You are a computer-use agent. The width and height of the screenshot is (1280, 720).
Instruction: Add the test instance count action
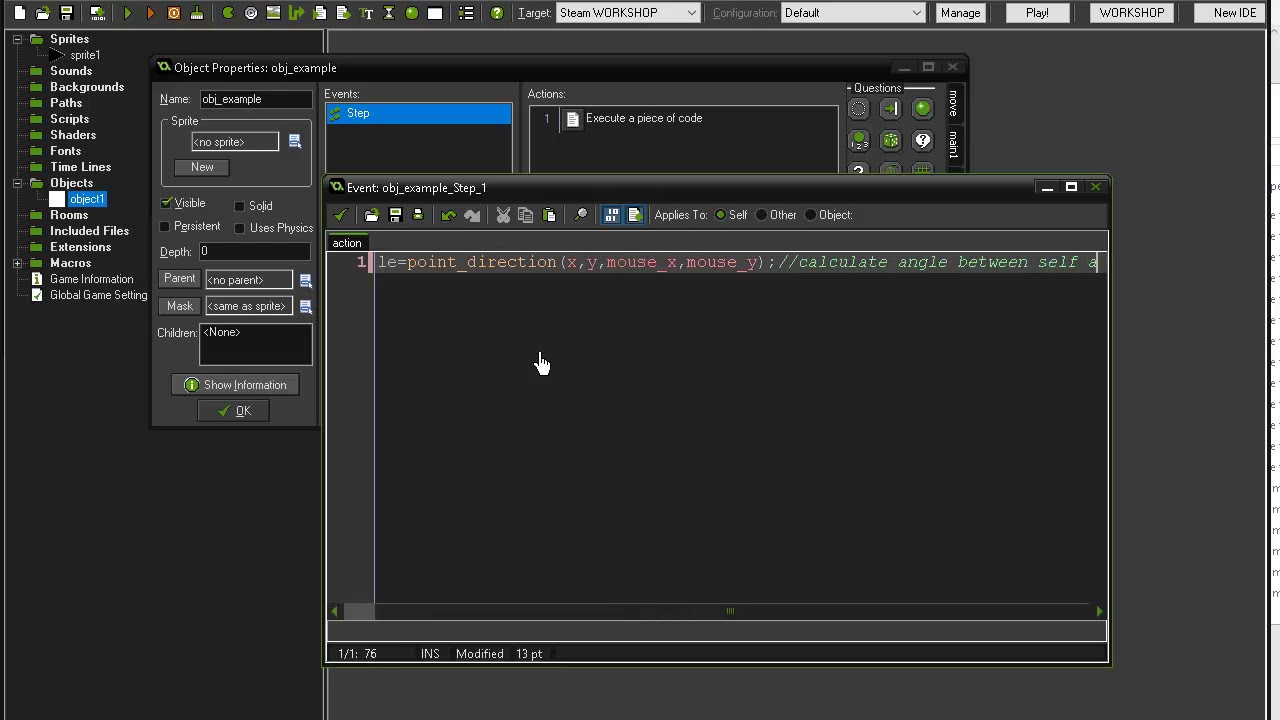point(858,141)
